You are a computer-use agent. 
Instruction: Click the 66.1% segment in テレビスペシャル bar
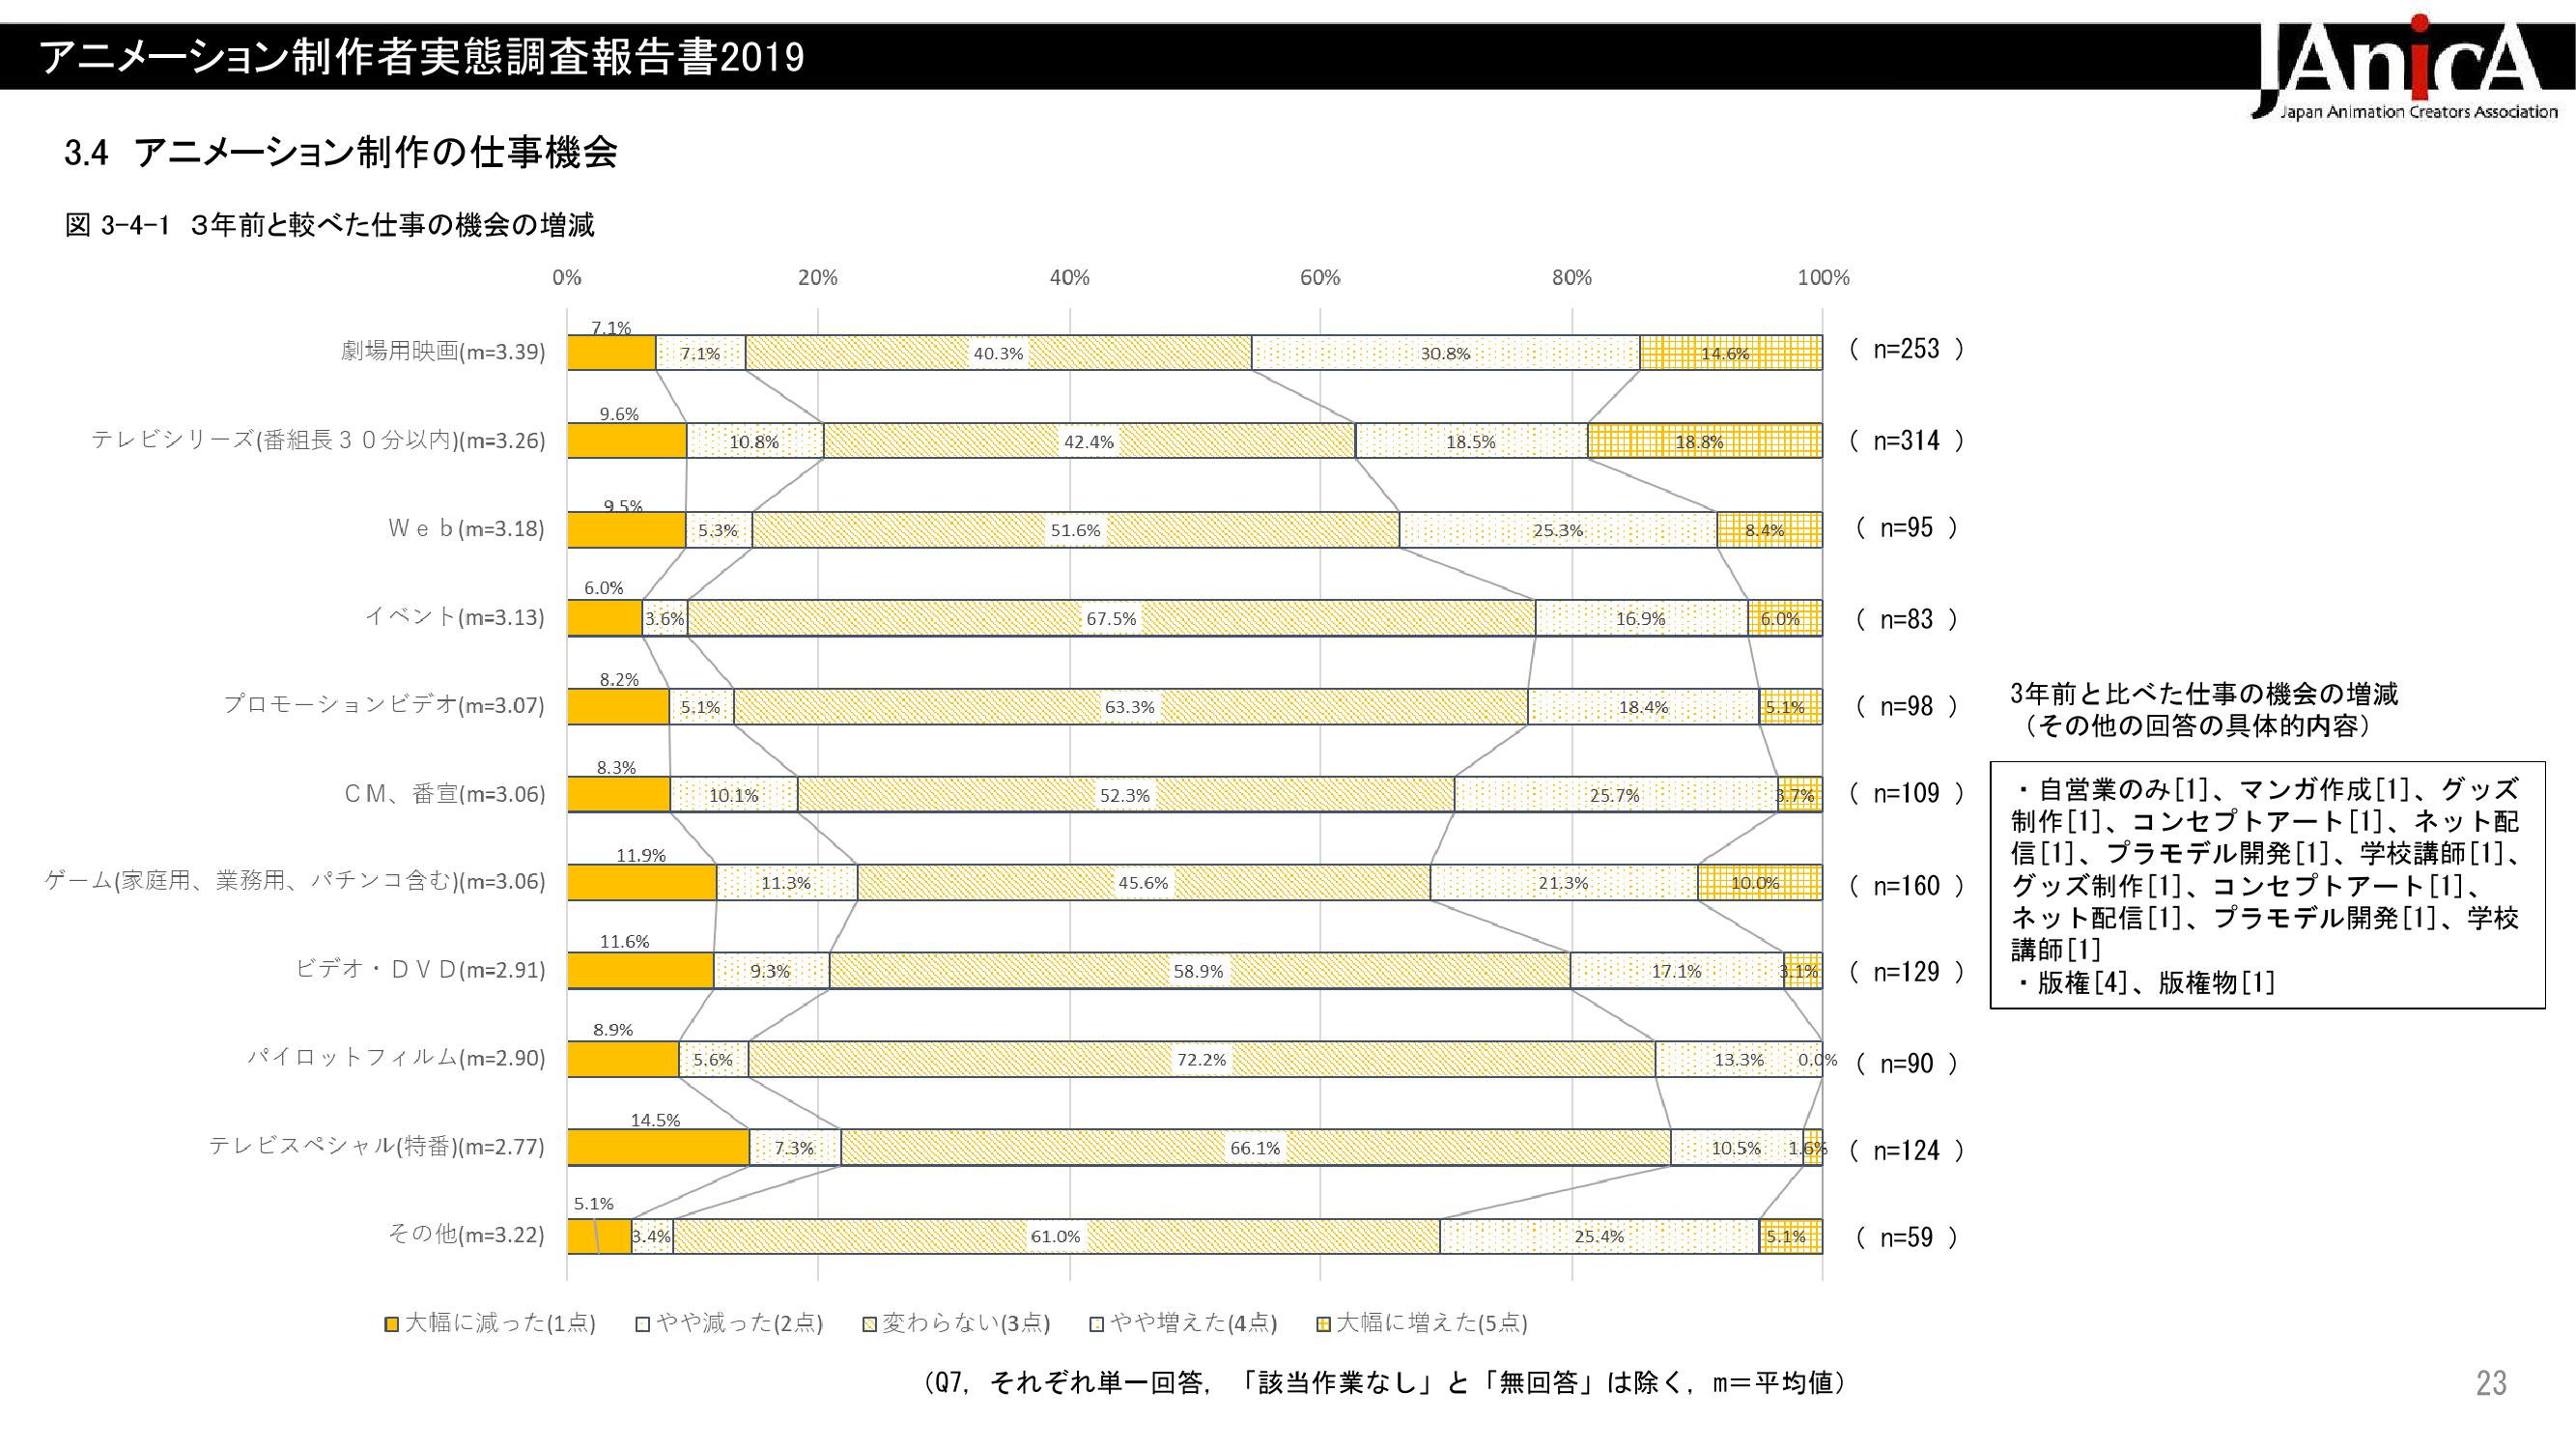tap(1256, 1148)
